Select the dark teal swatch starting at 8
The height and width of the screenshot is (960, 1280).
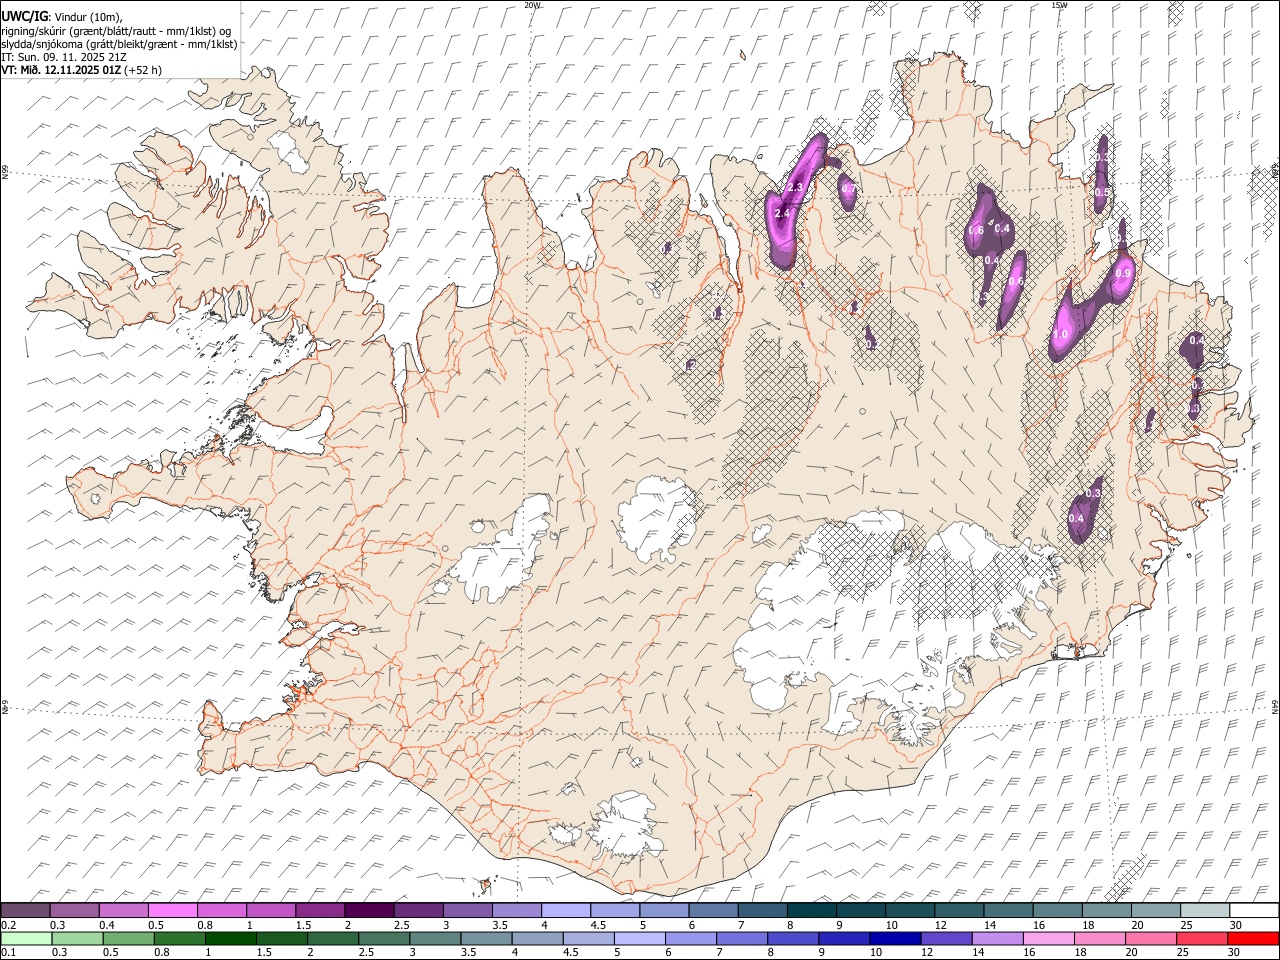tap(811, 911)
